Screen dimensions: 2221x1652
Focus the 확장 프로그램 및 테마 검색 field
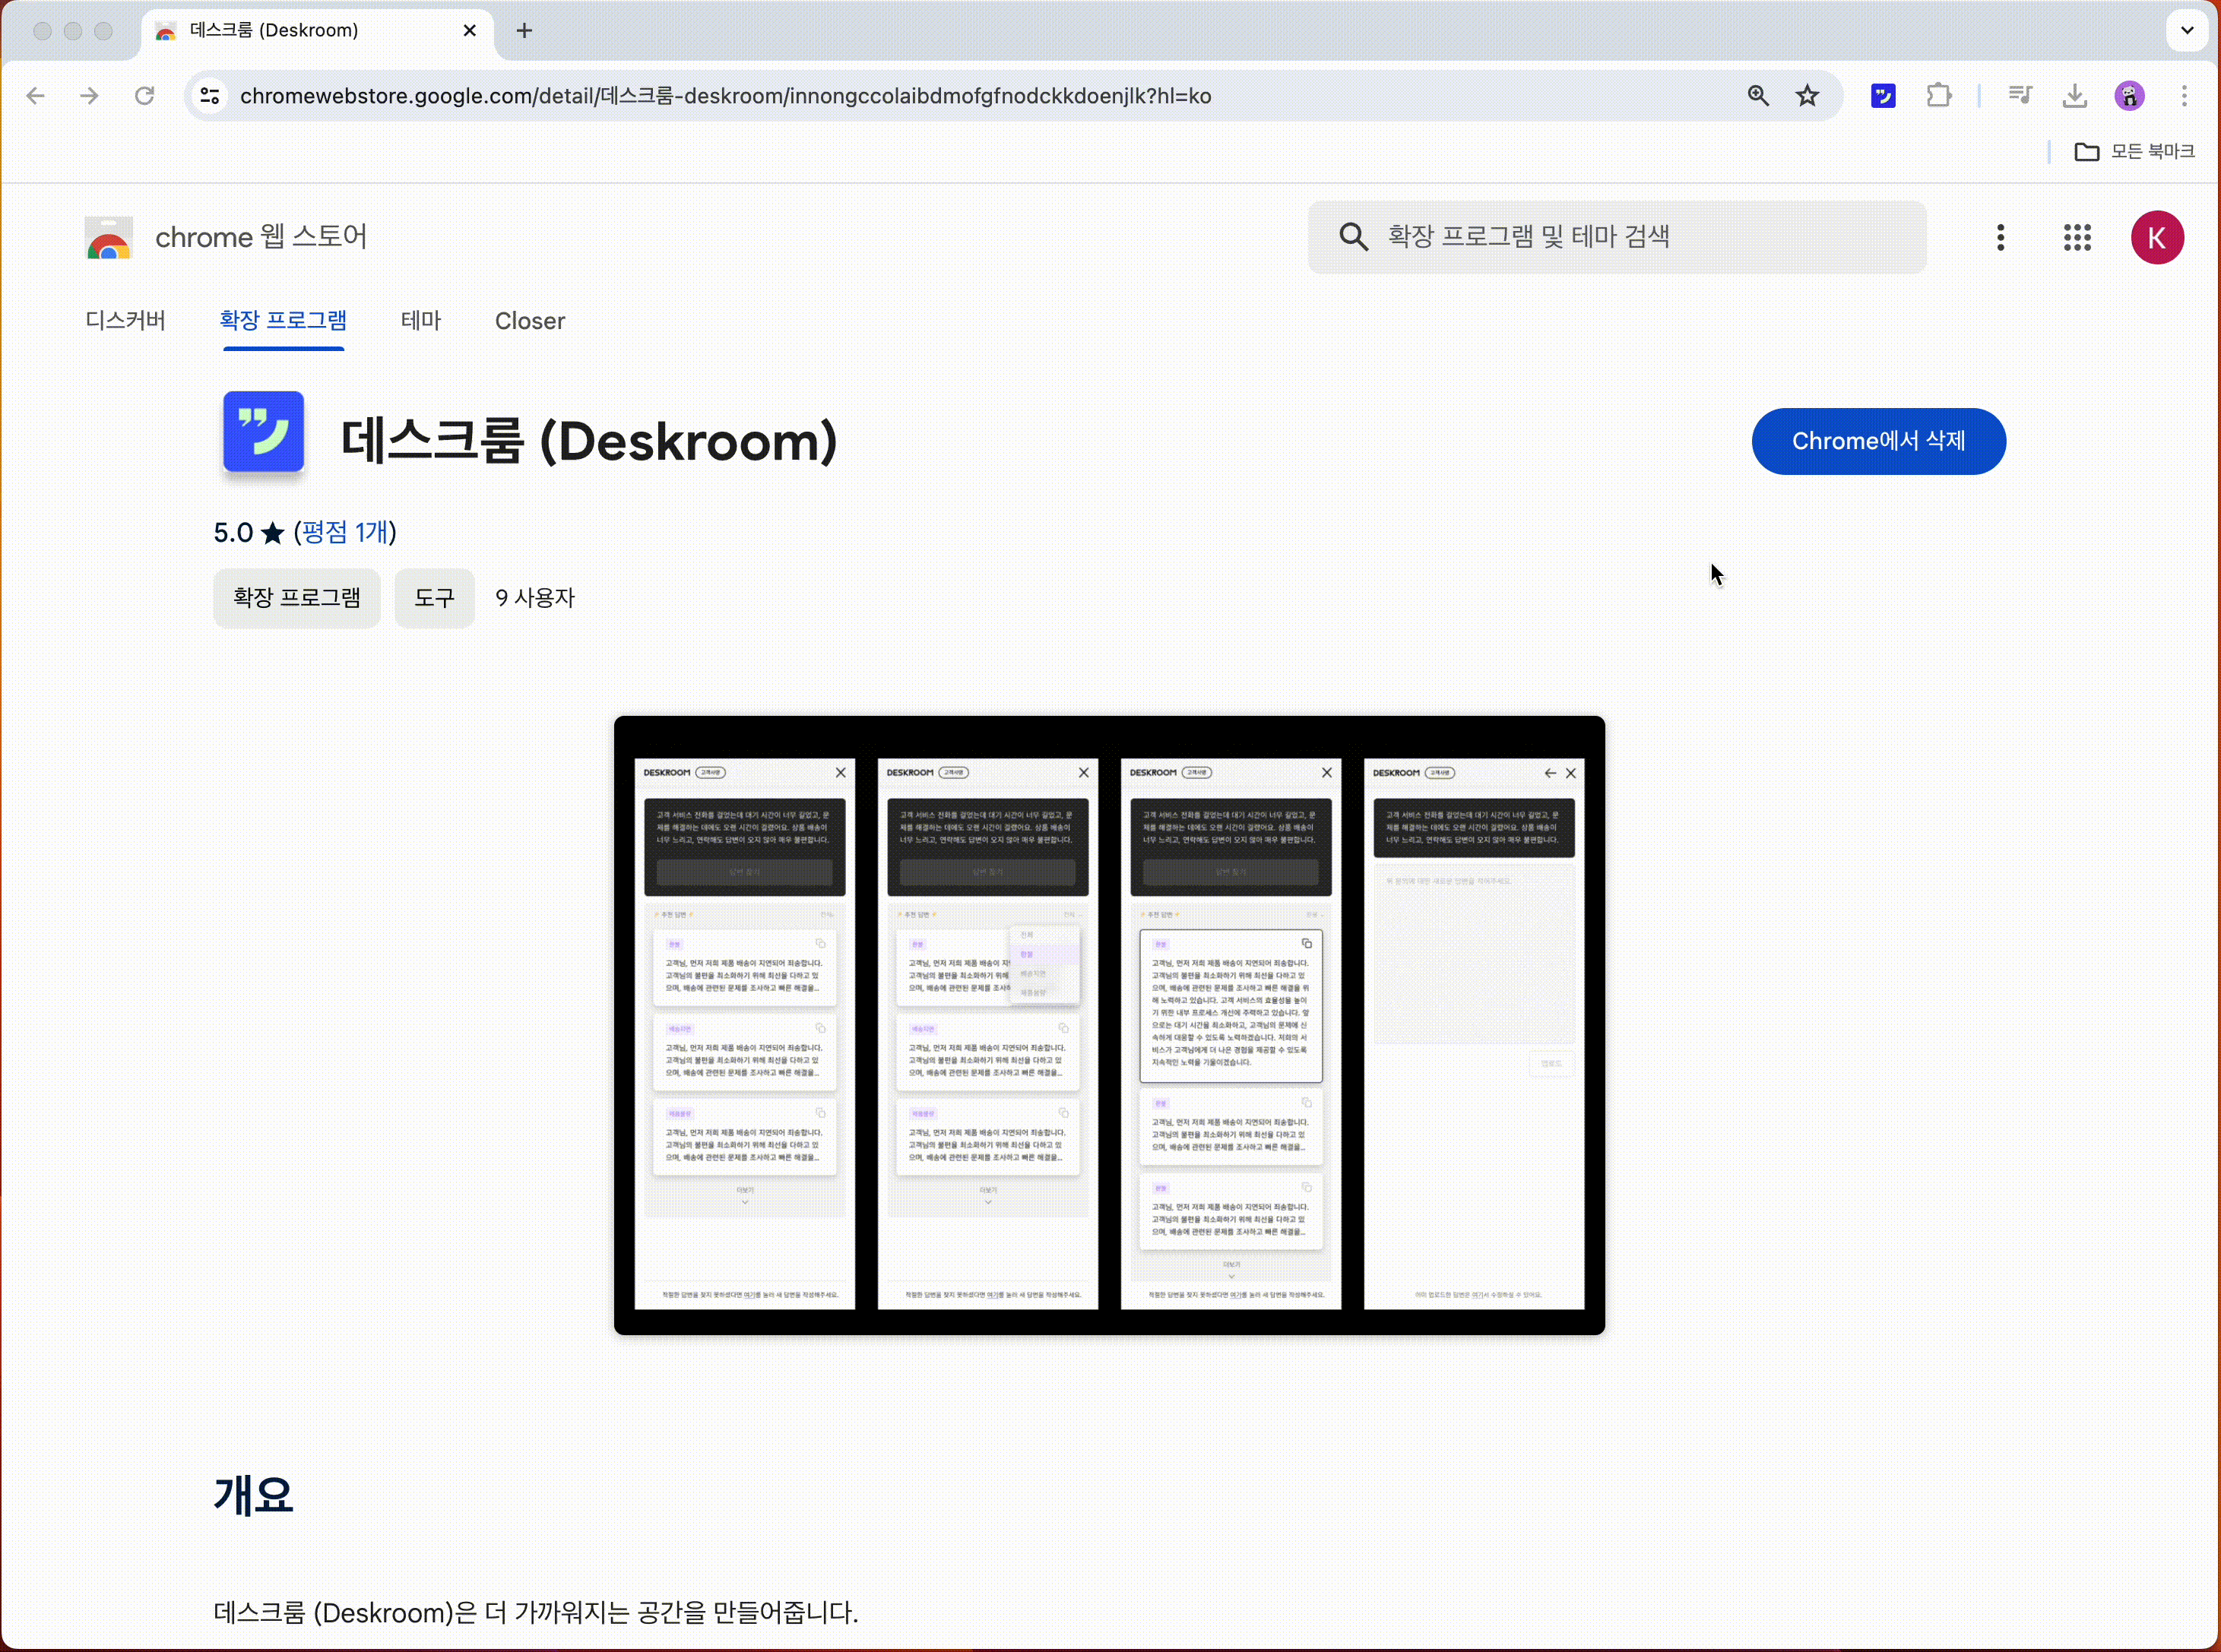tap(1617, 237)
